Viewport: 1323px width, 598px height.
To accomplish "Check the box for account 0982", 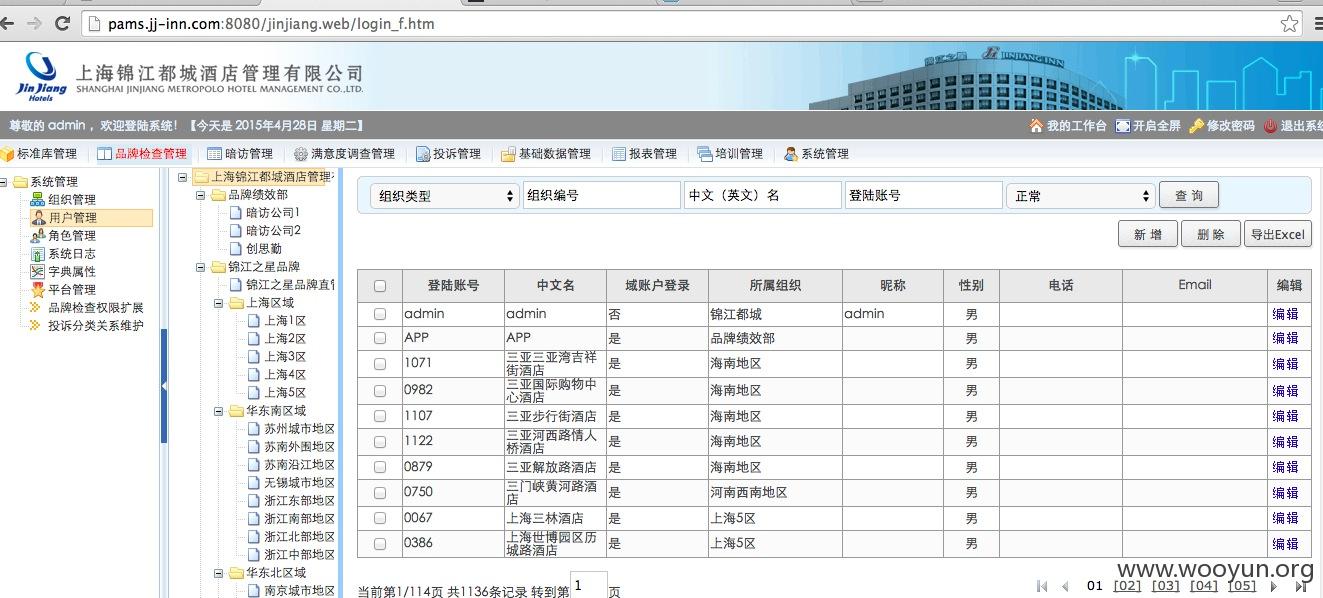I will pos(380,391).
